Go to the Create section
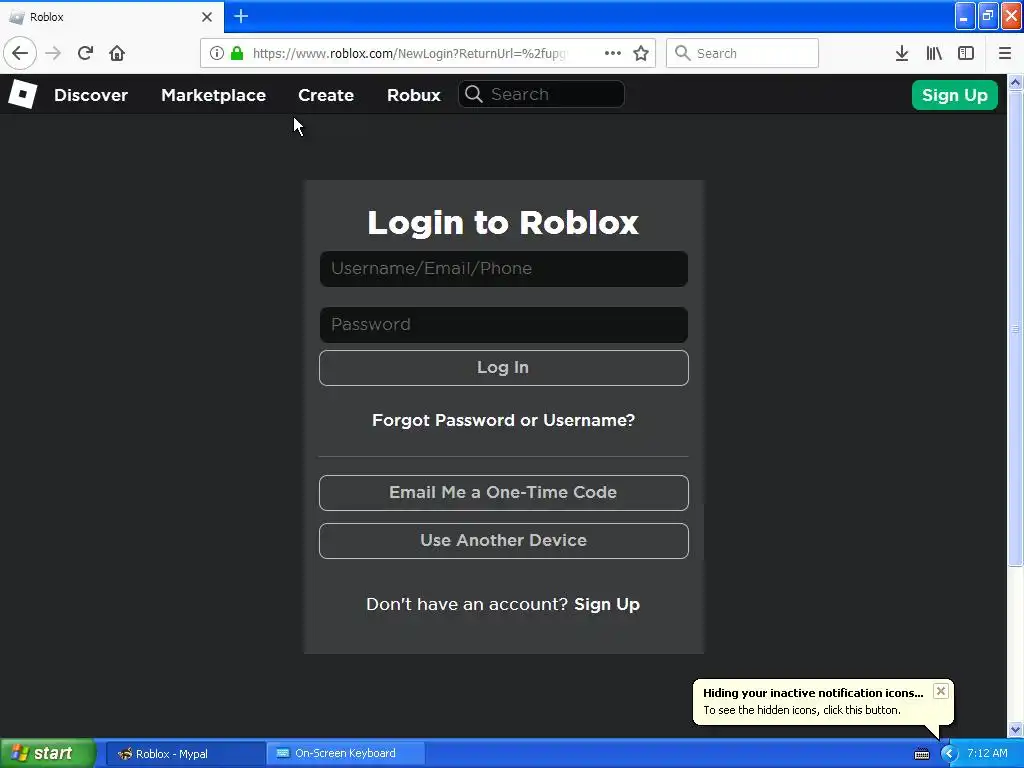Screen dimensions: 1024x768 (326, 95)
